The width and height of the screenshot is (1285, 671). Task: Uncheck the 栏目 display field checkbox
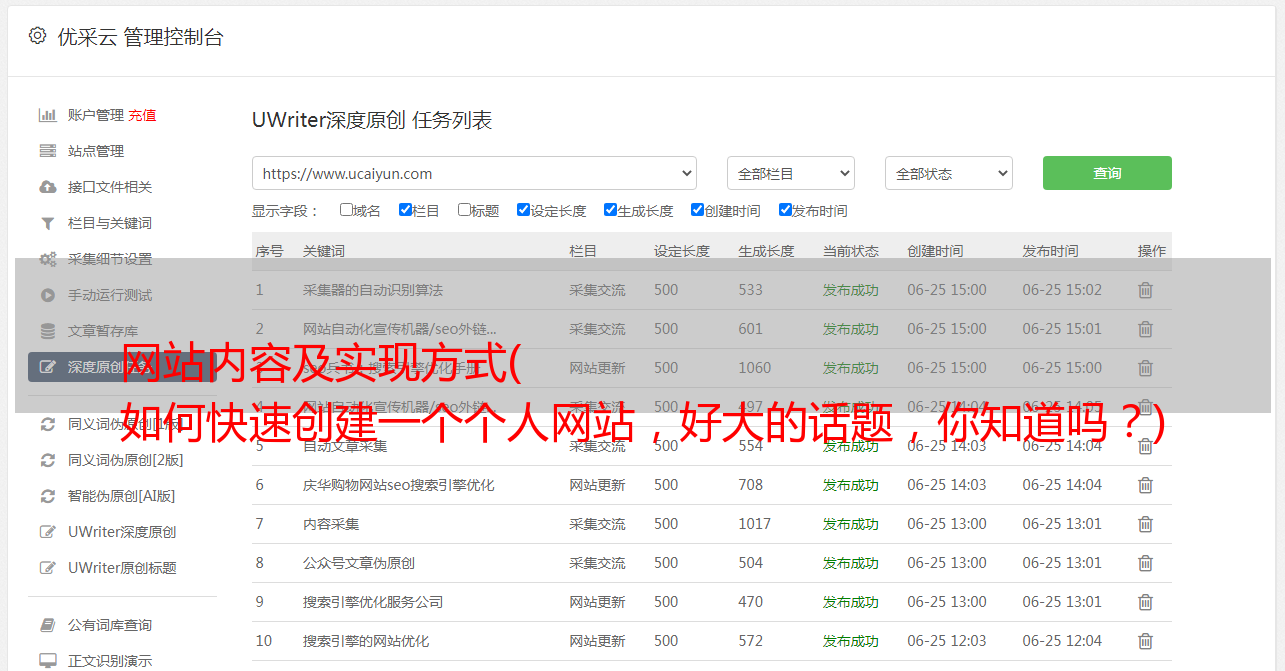coord(405,210)
